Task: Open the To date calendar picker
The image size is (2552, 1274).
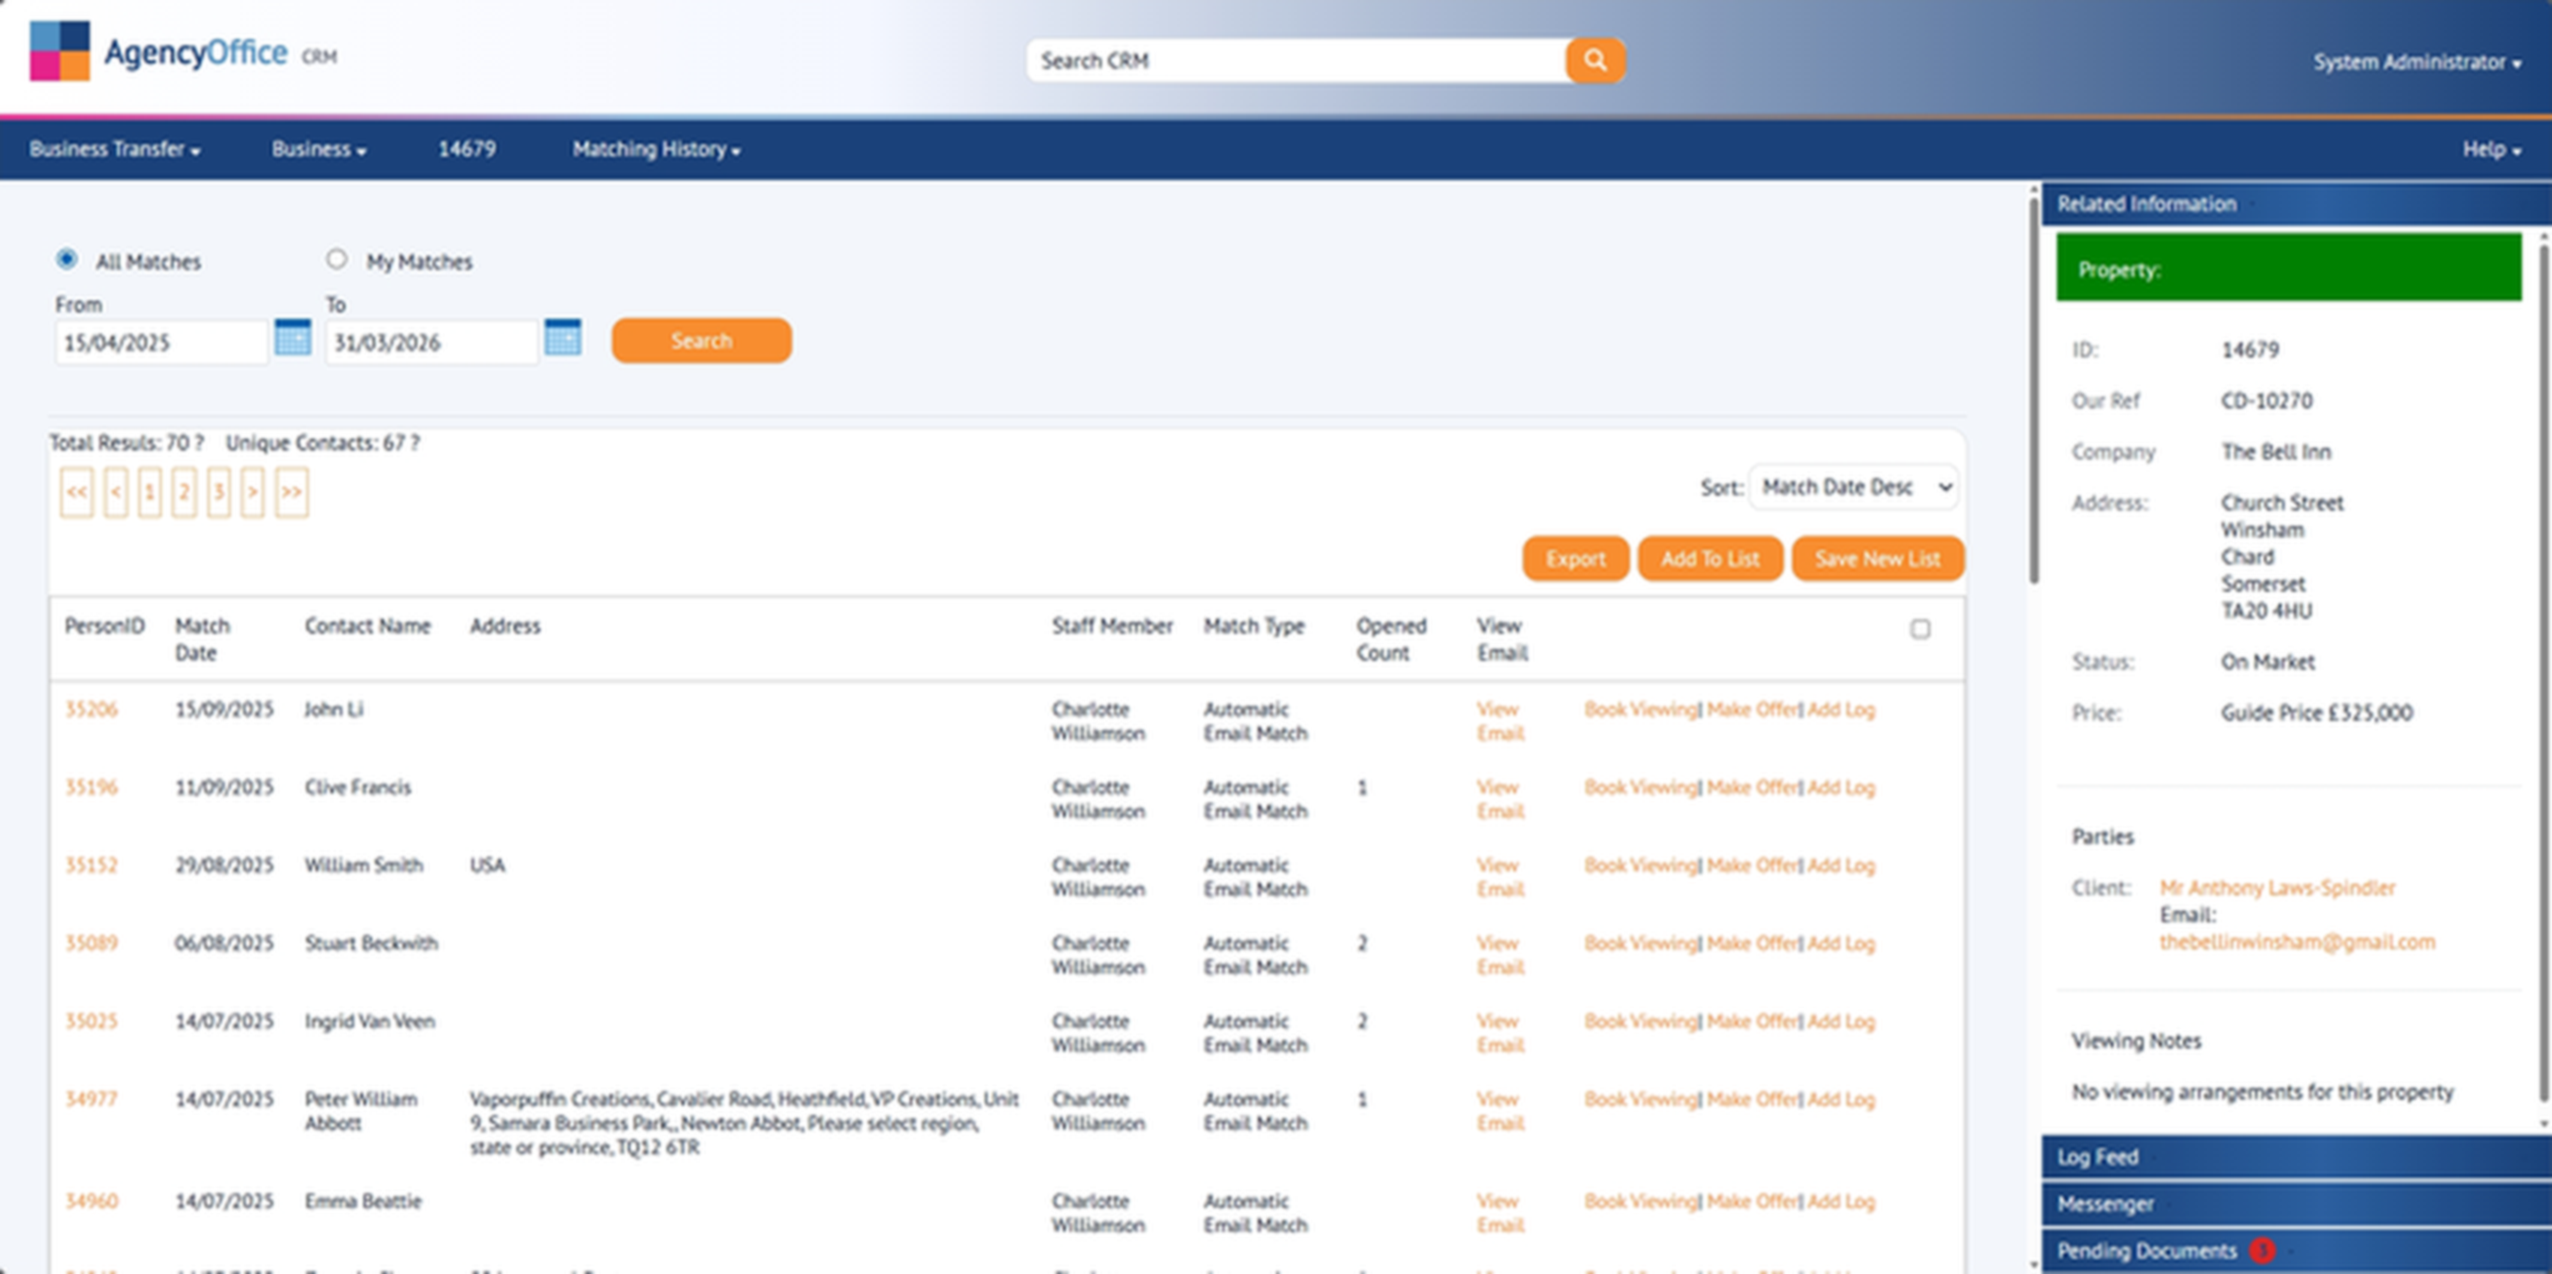Action: tap(562, 338)
